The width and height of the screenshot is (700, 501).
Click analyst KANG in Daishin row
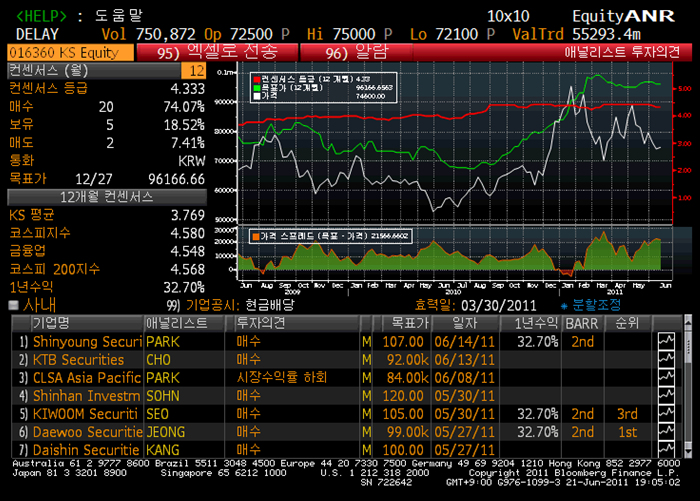point(163,450)
